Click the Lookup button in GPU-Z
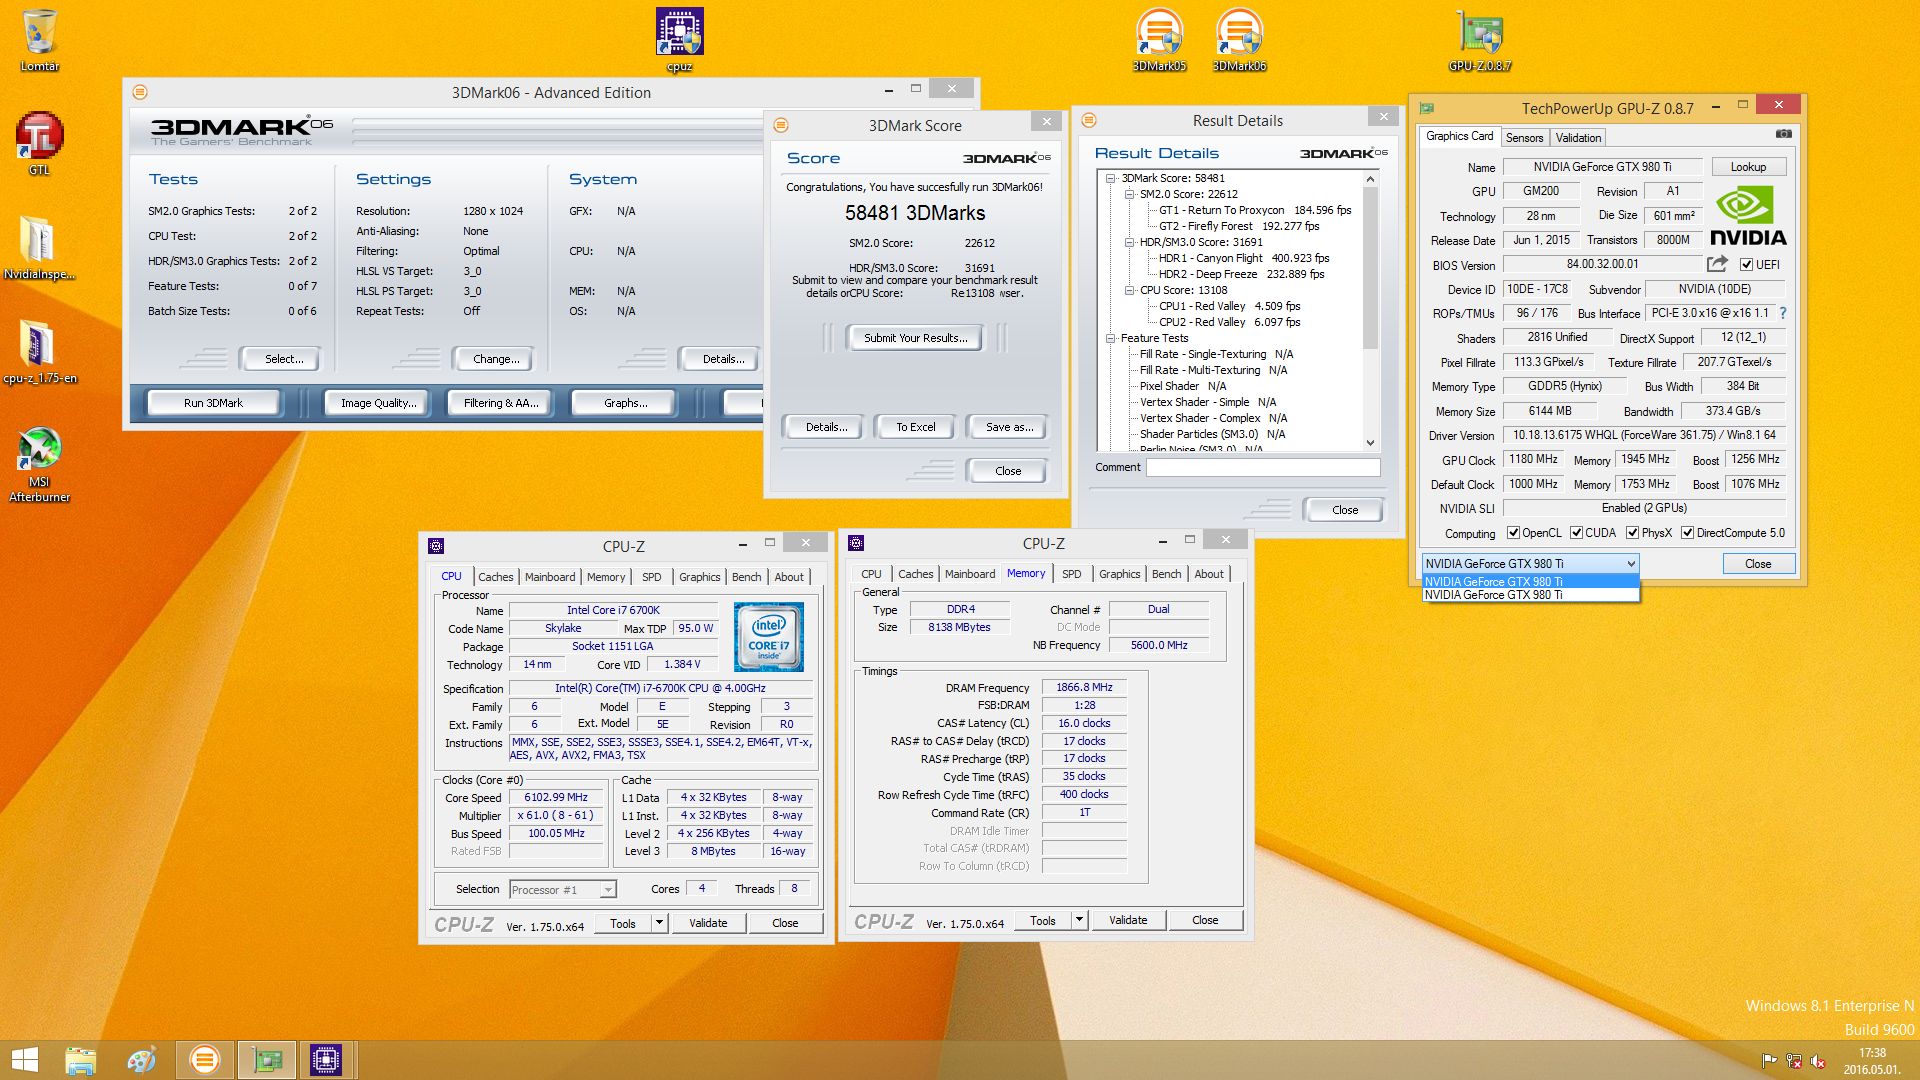1920x1080 pixels. [1748, 167]
